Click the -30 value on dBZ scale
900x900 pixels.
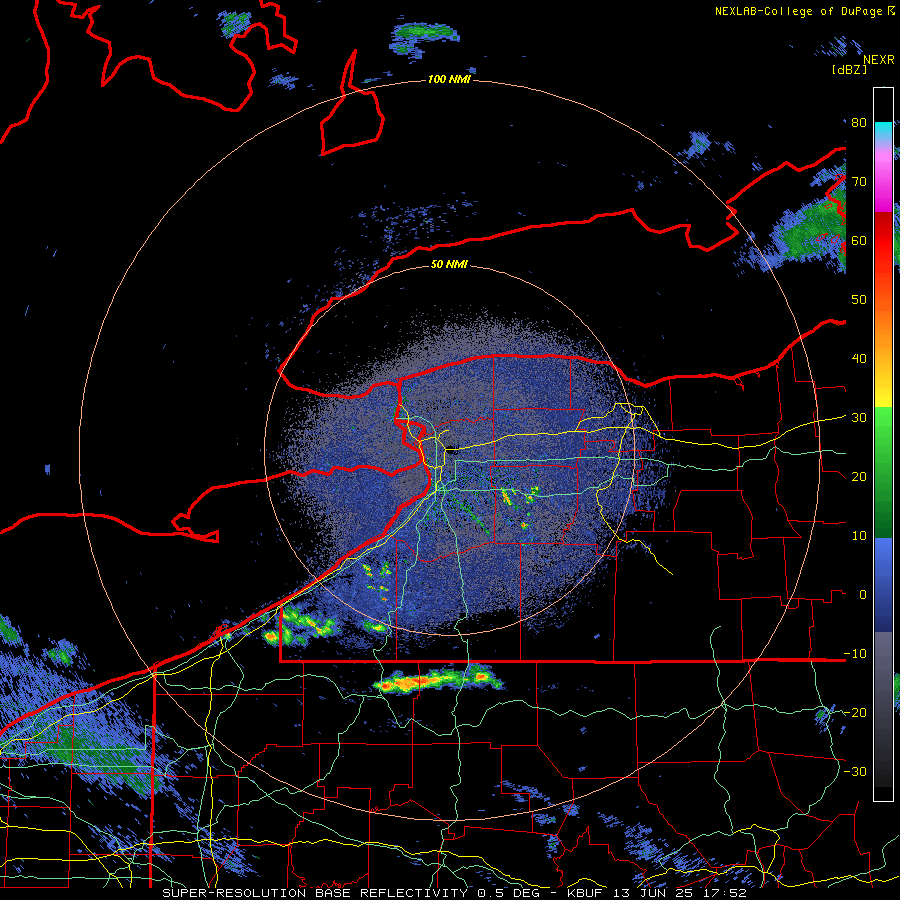(855, 772)
